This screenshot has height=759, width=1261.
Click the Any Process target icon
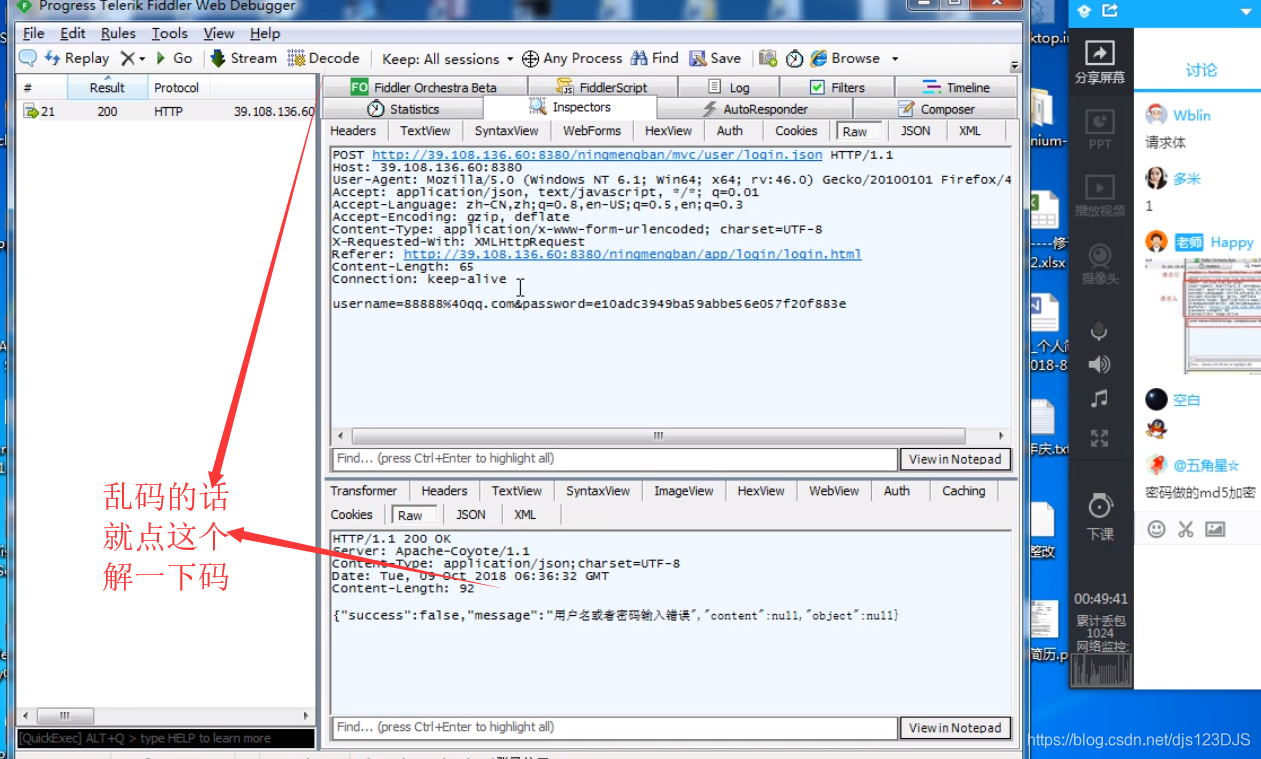[531, 59]
